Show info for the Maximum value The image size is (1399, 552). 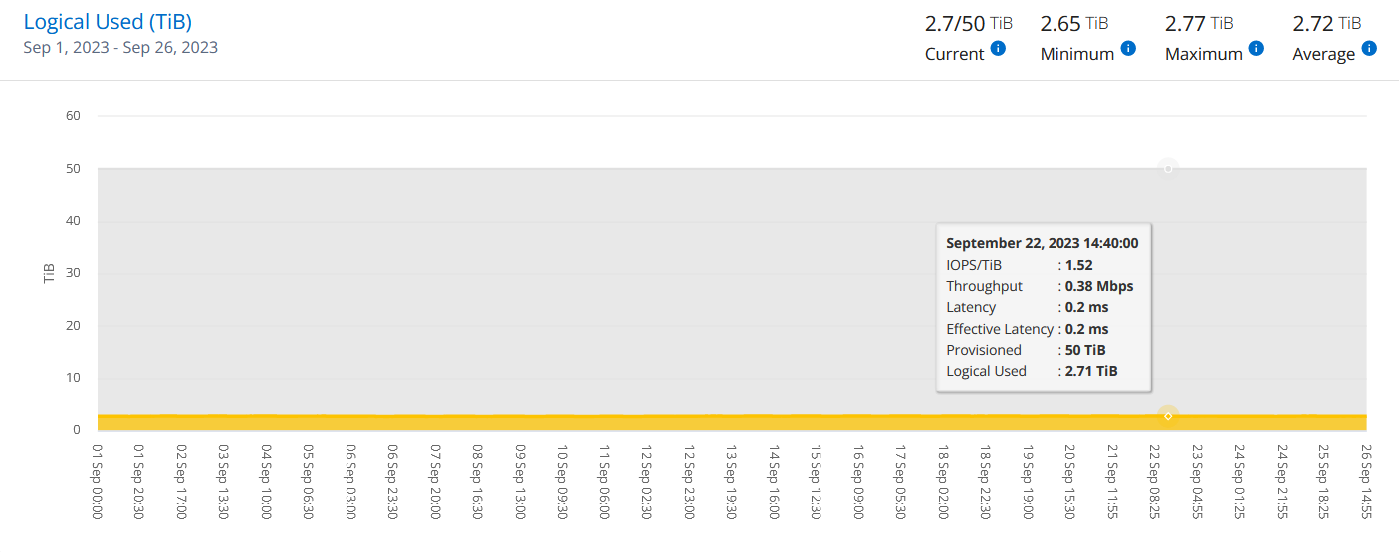point(1256,48)
